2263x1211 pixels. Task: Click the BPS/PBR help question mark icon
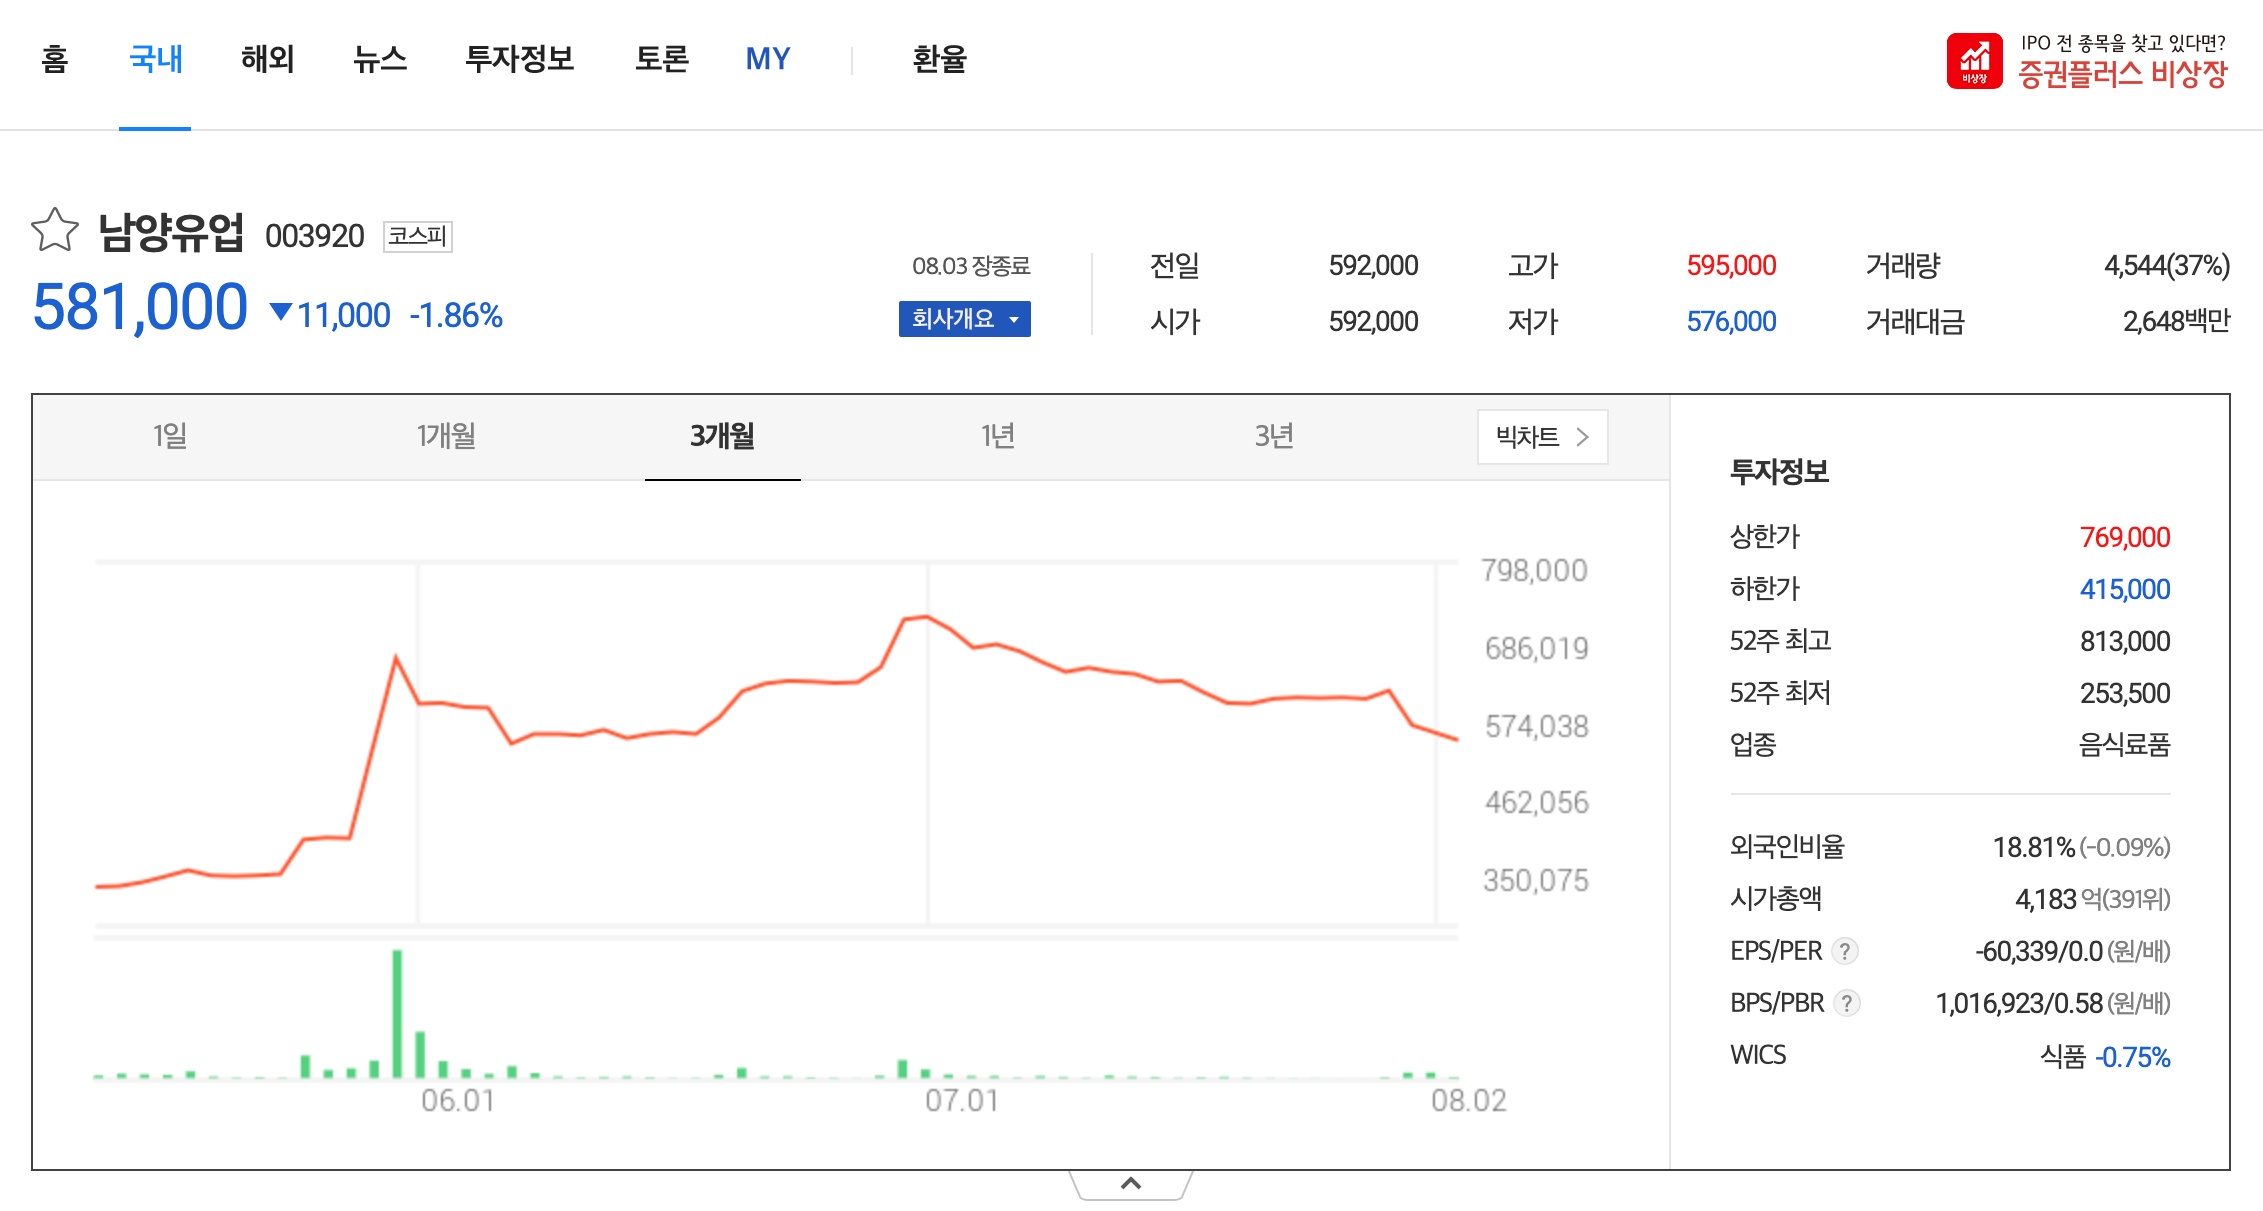click(x=1847, y=1003)
